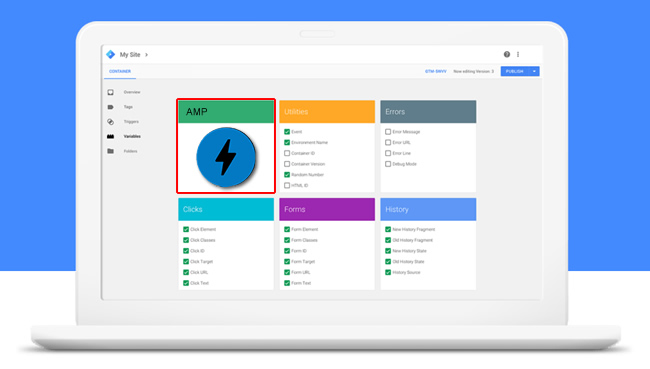Screen dimensions: 650x369
Task: Click Now editing Version 3 text
Action: [x=473, y=71]
